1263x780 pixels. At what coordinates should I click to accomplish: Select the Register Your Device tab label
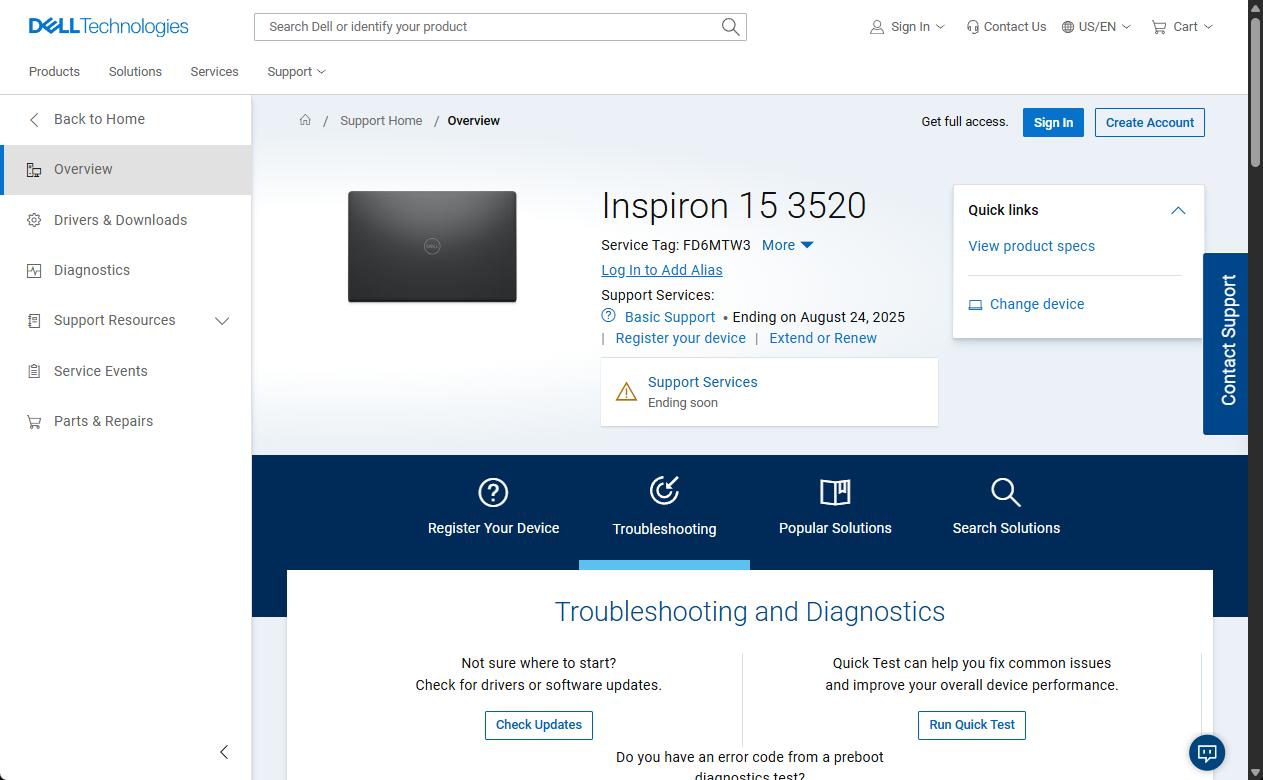click(493, 528)
